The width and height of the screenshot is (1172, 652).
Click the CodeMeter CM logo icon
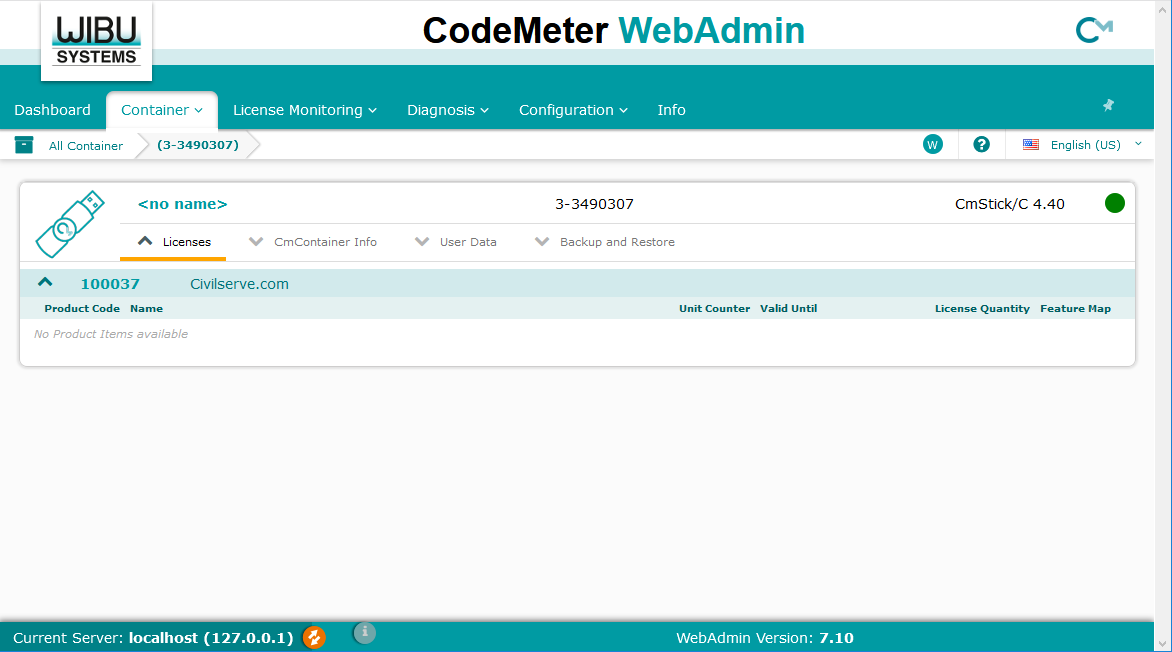pos(1093,30)
